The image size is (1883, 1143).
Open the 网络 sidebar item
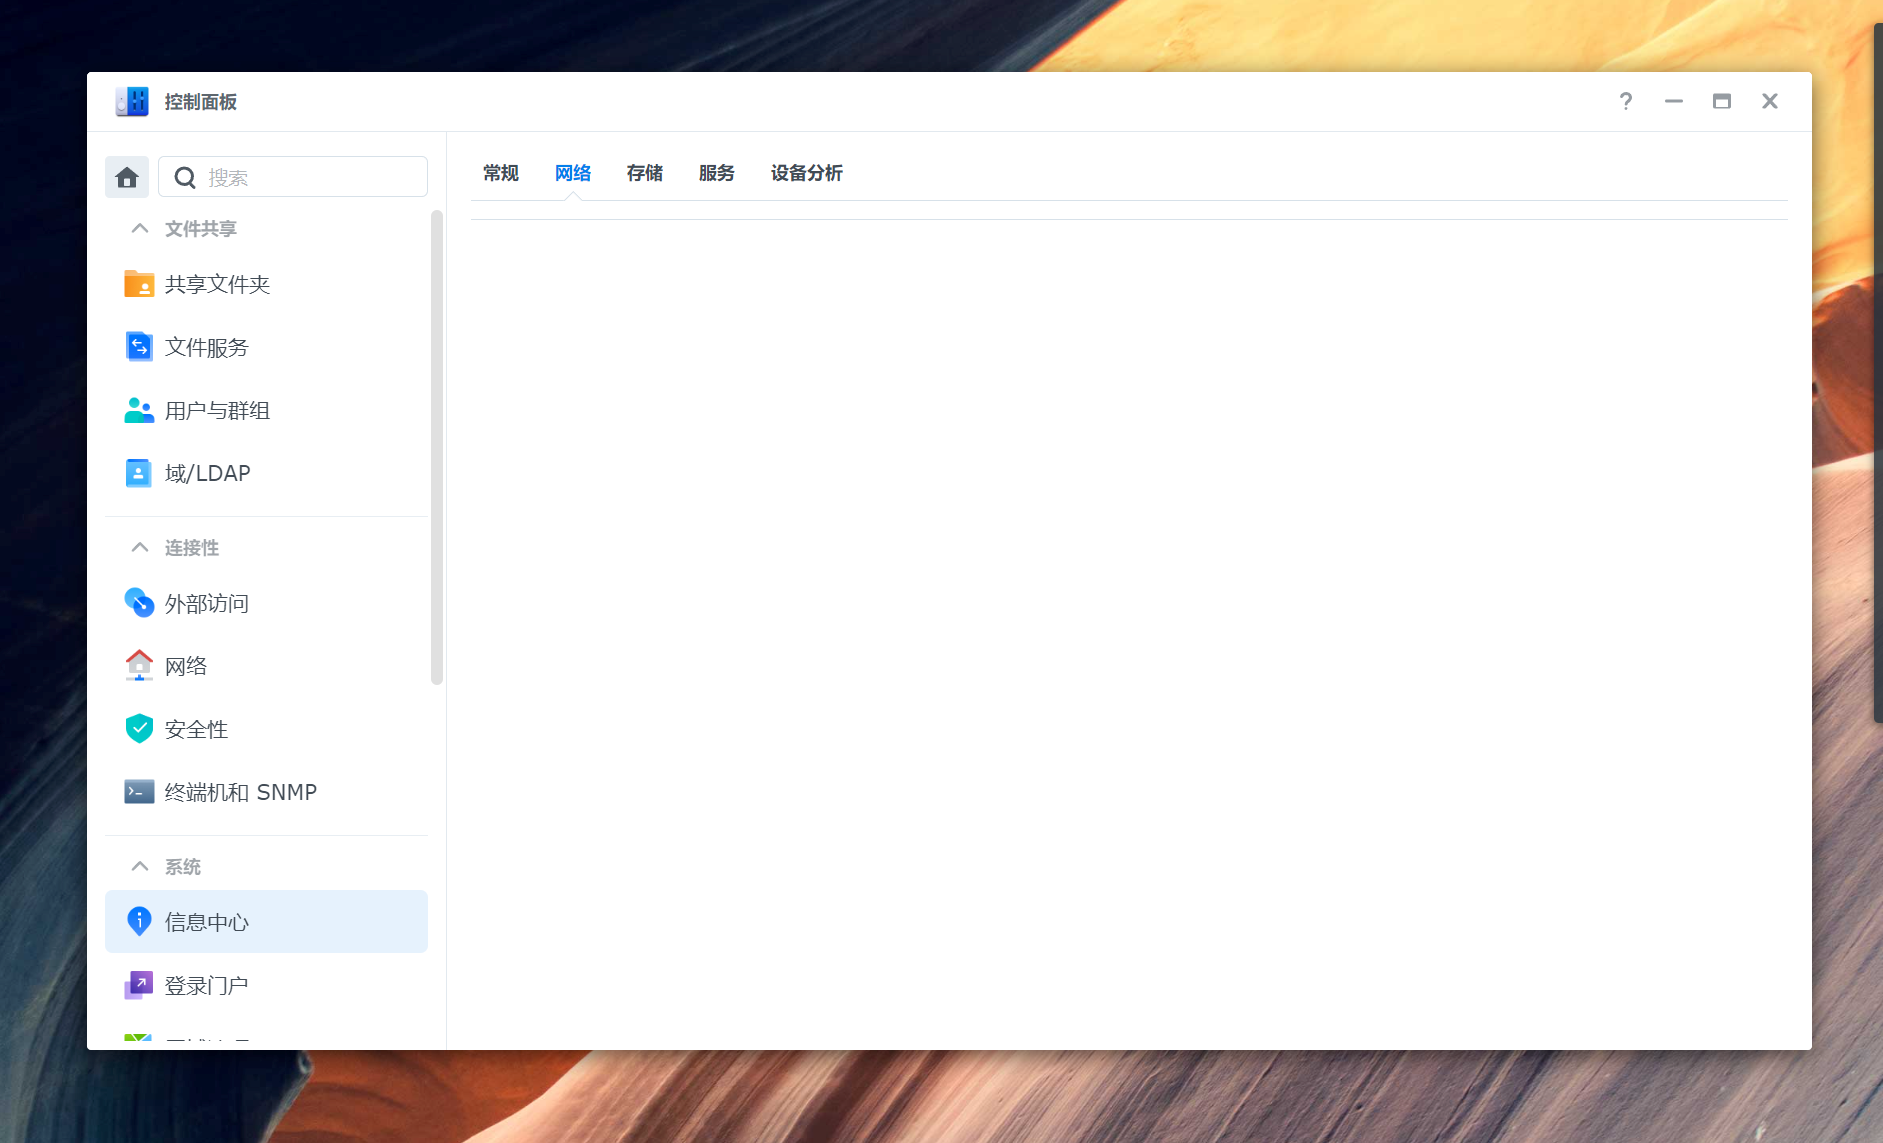click(x=186, y=667)
